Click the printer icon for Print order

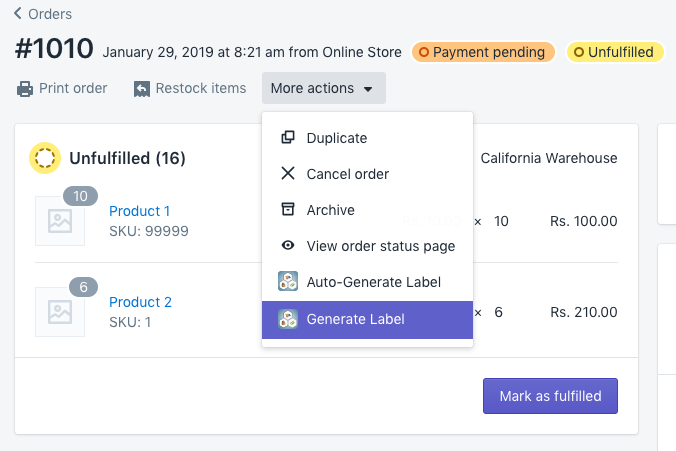25,89
